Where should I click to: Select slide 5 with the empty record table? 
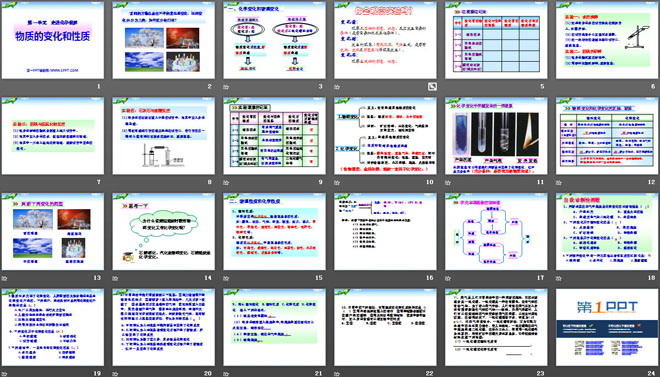[496, 40]
